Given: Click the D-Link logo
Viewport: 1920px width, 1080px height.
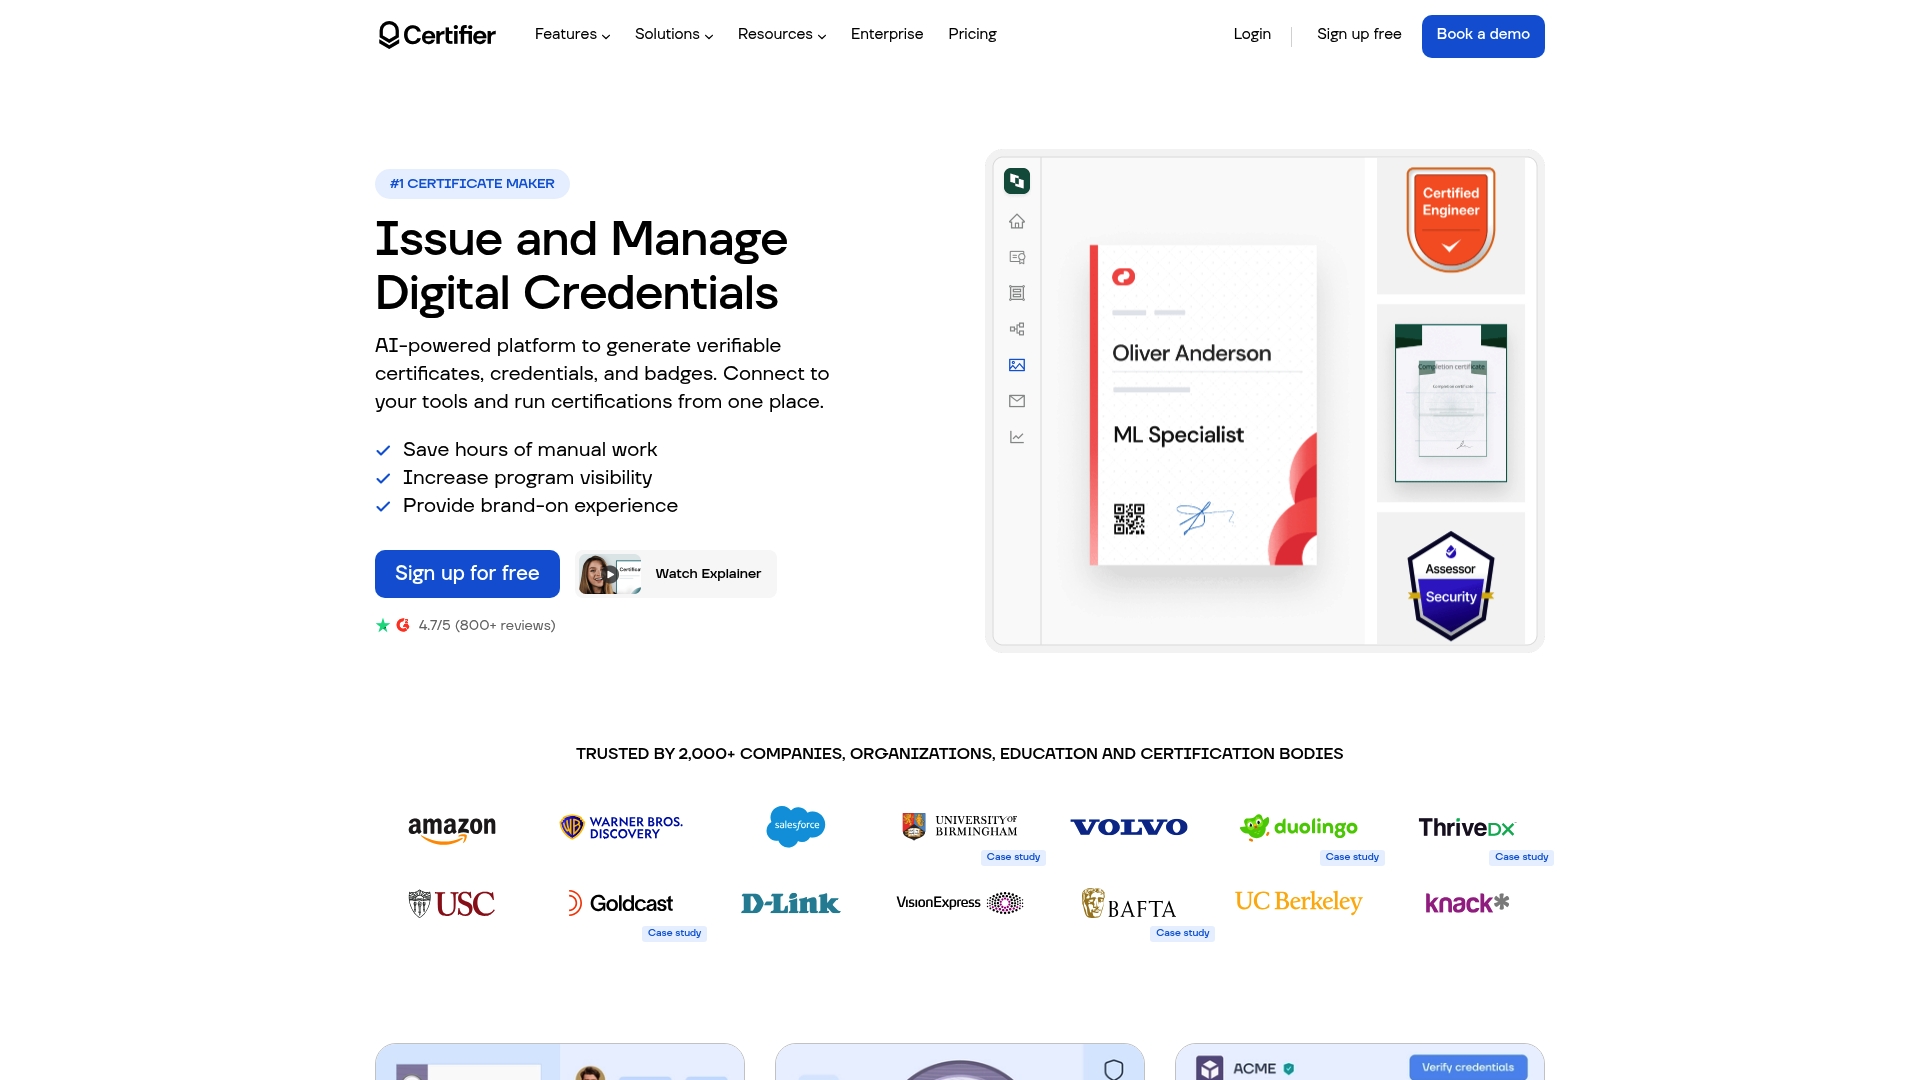Looking at the screenshot, I should [x=790, y=904].
